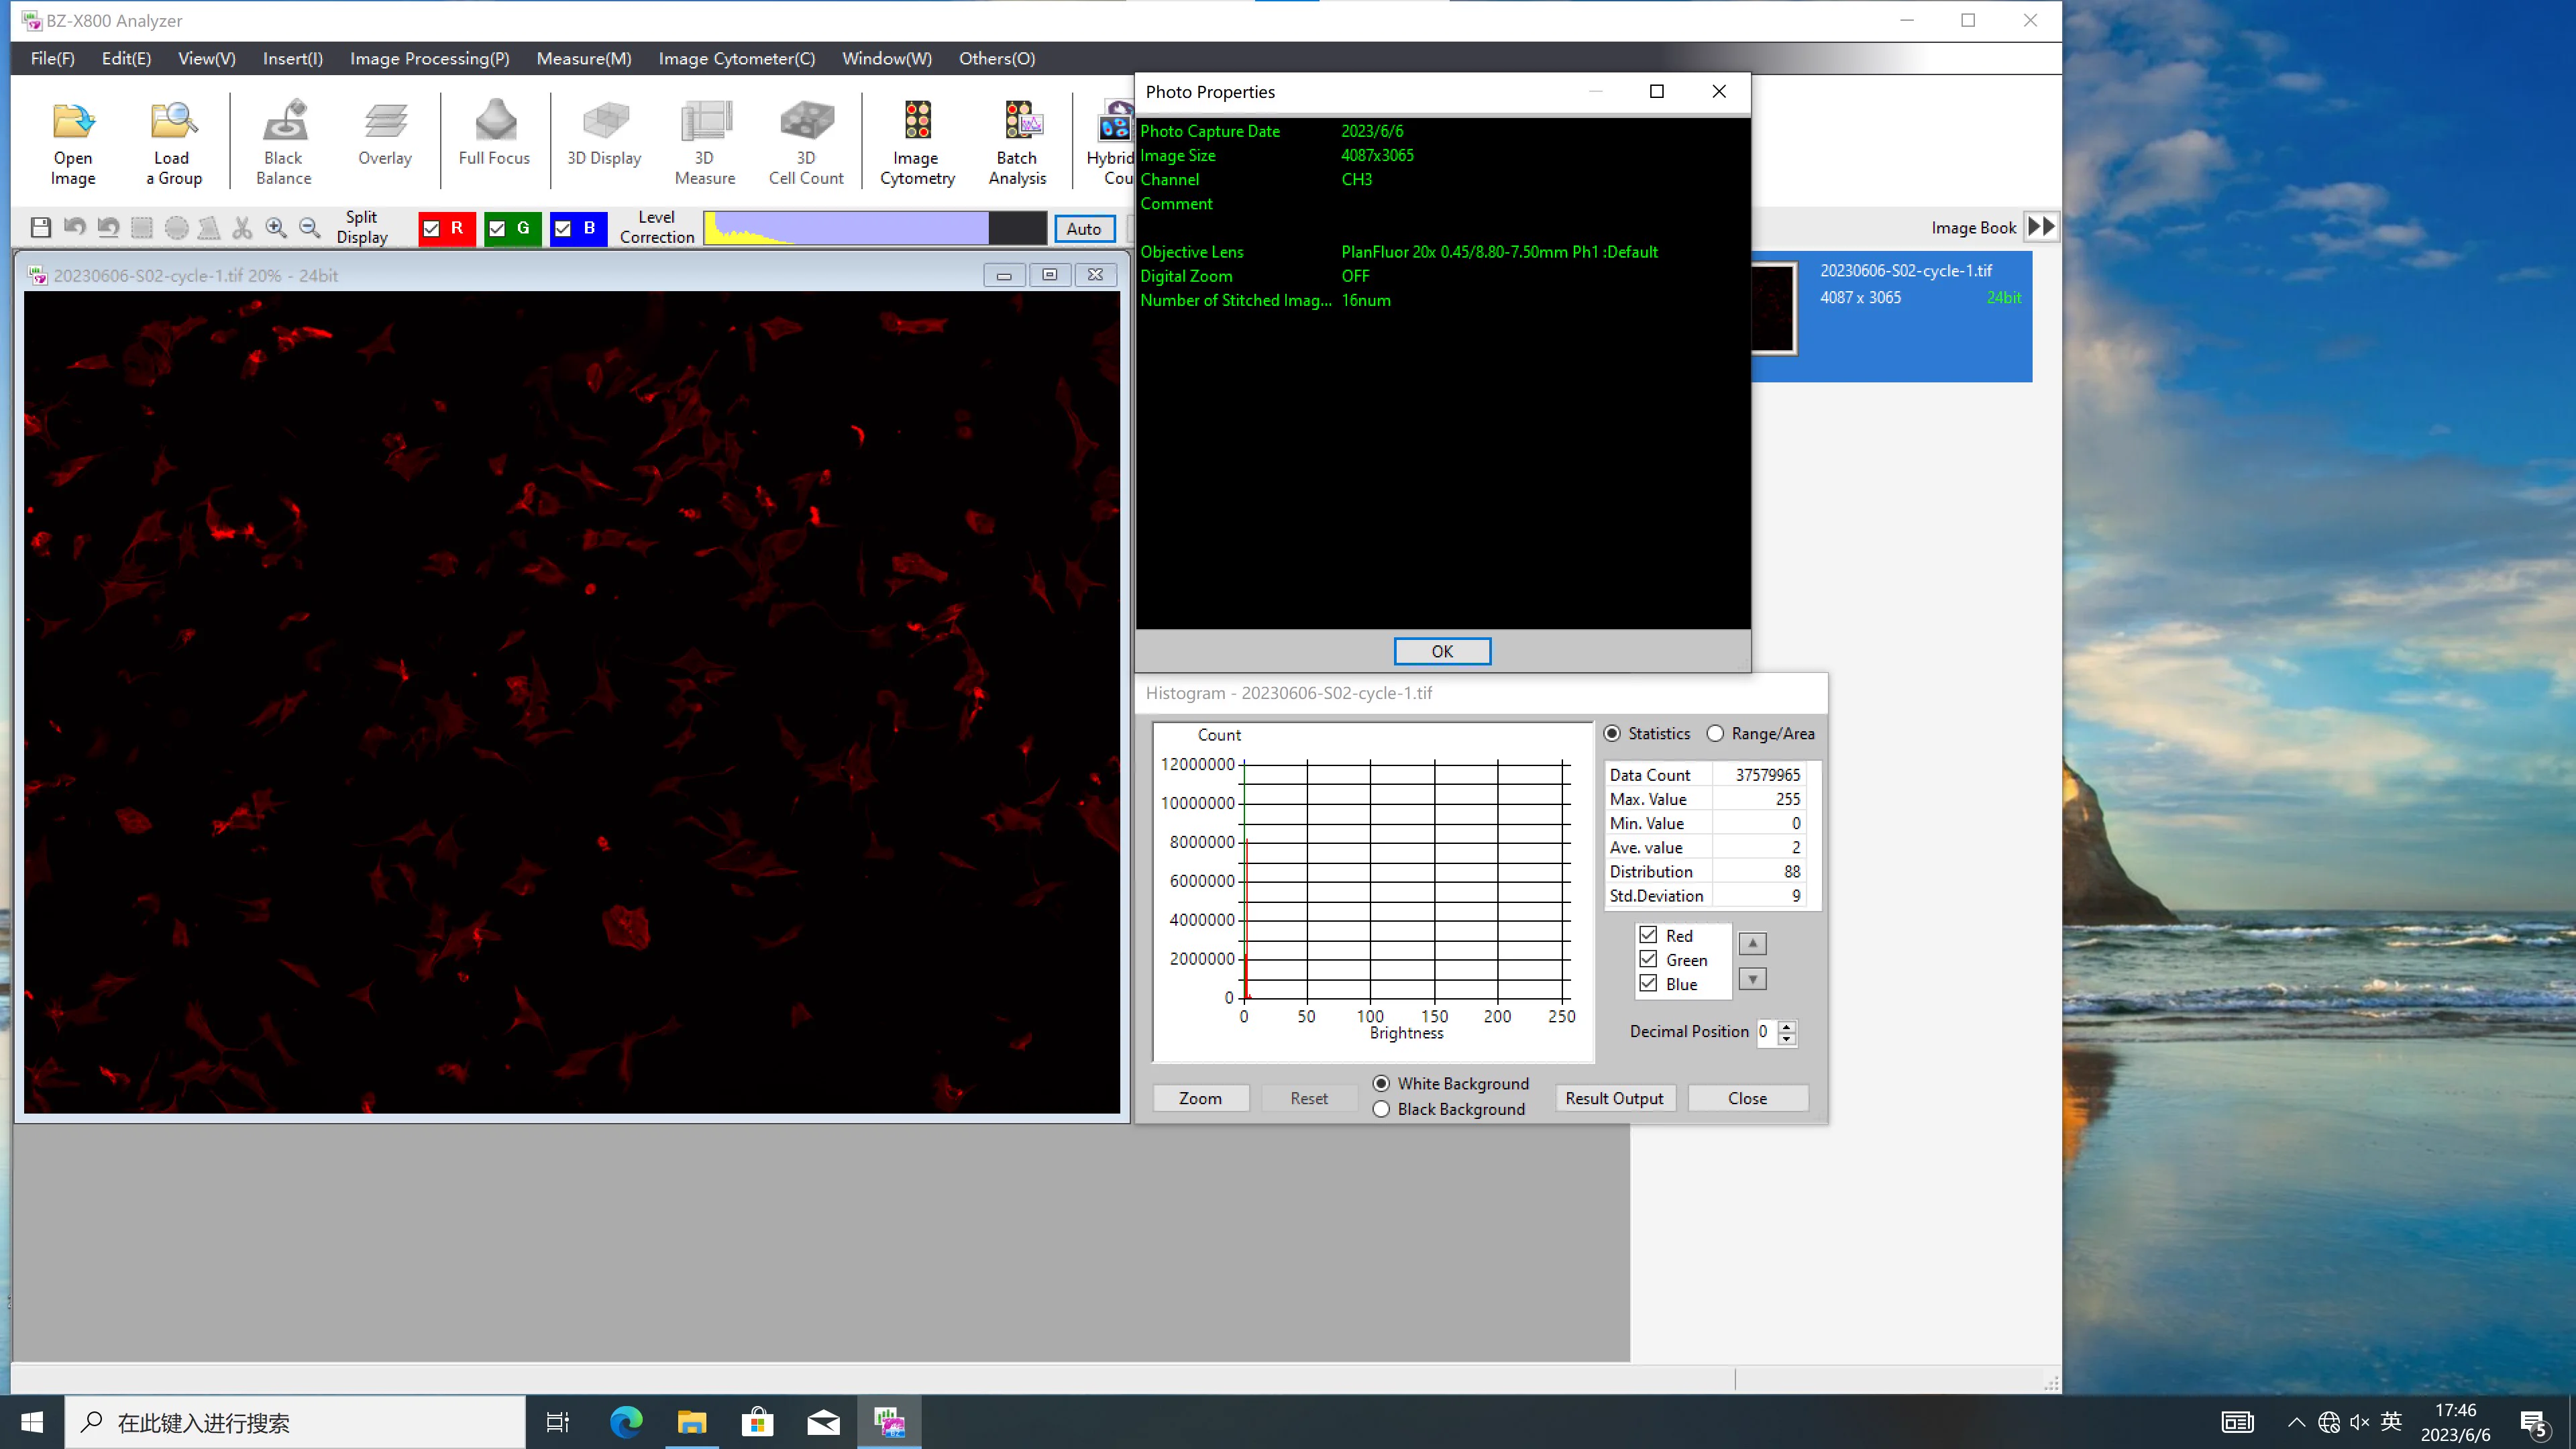Click the Result Output button
Viewport: 2576px width, 1449px height.
point(1614,1098)
